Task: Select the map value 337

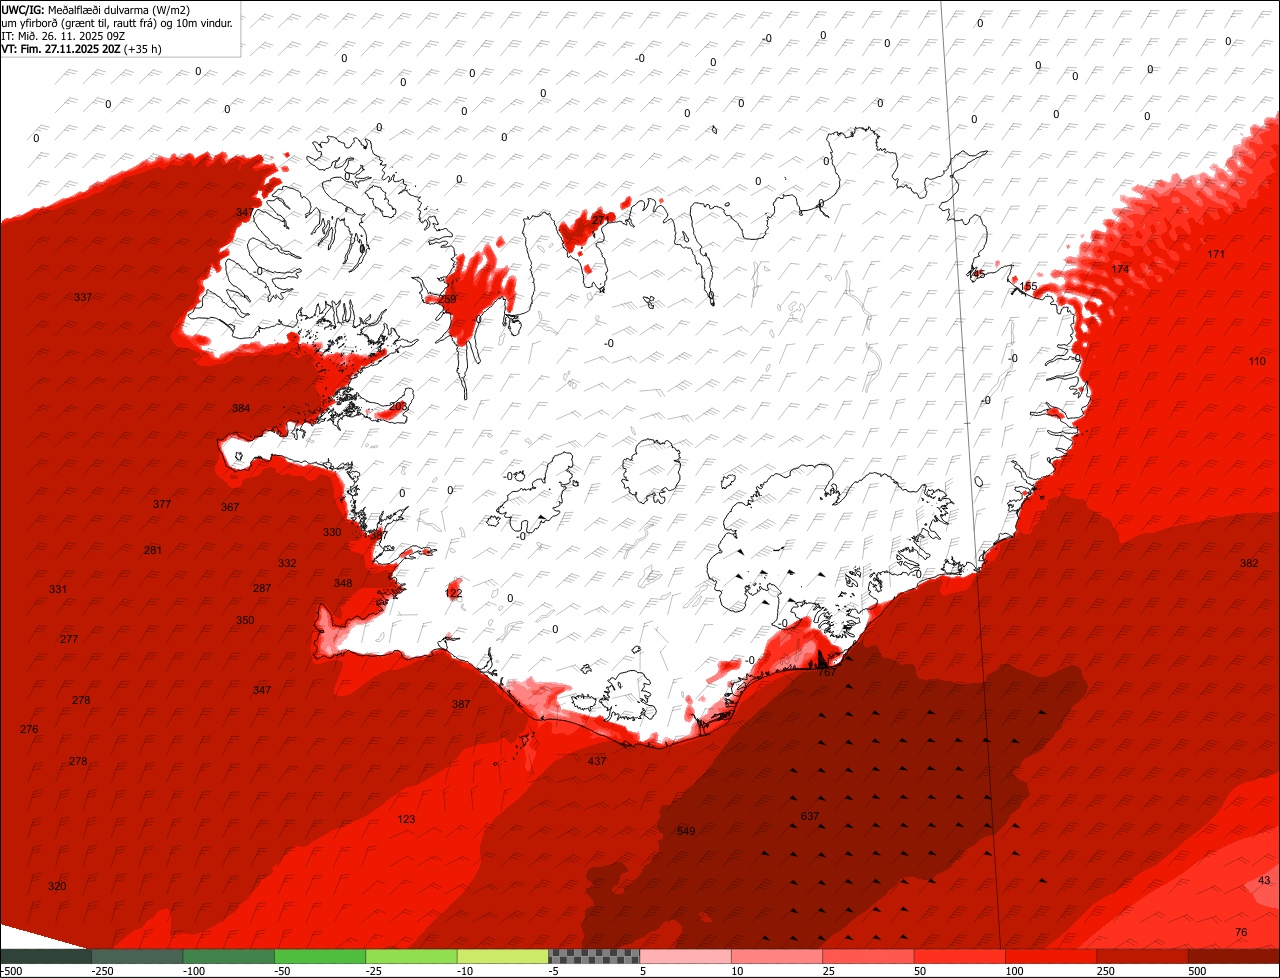Action: 83,298
